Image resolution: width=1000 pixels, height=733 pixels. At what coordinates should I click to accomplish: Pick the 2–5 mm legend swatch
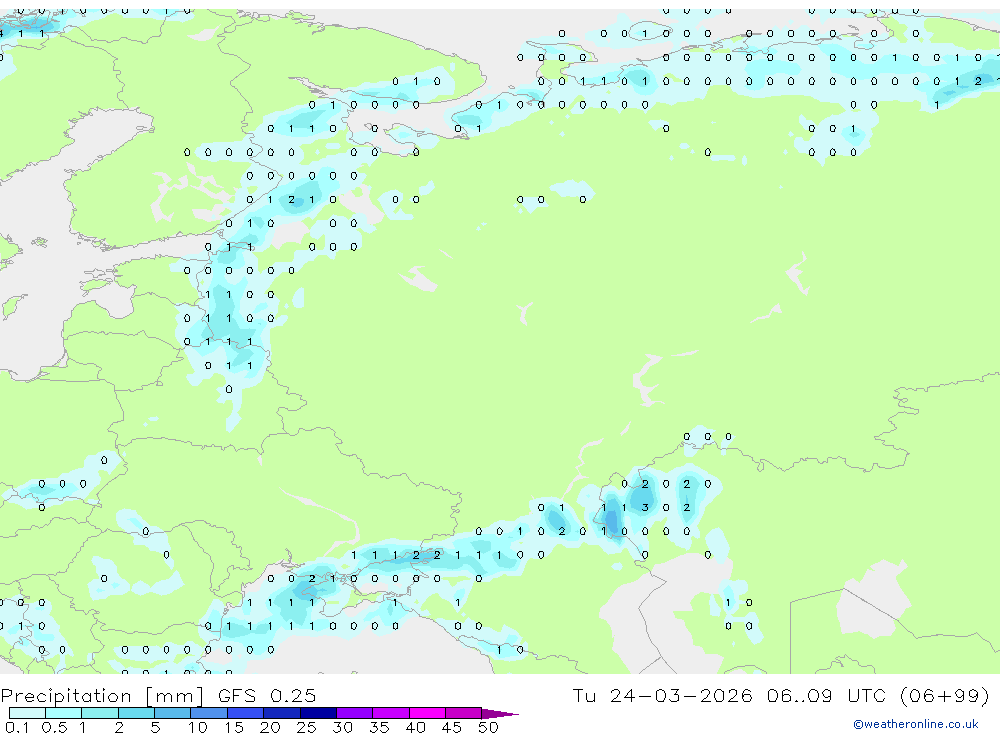(136, 713)
